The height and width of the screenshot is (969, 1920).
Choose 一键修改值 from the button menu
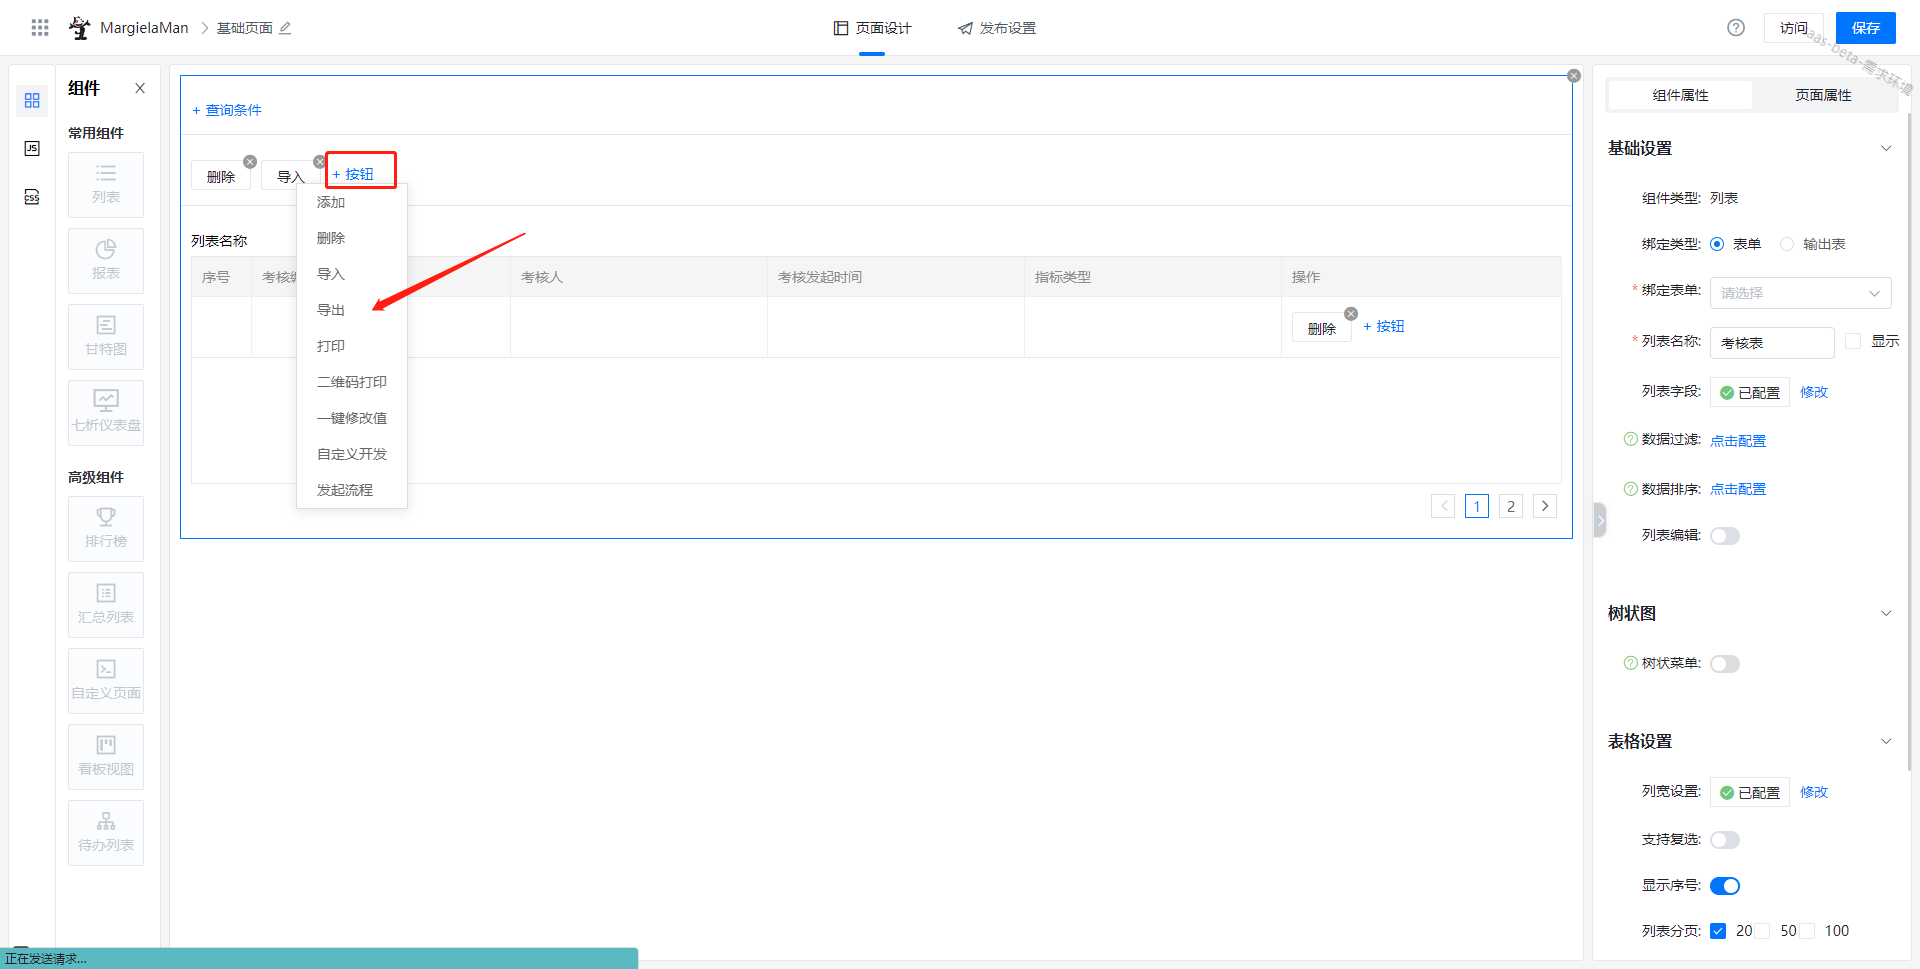coord(352,418)
